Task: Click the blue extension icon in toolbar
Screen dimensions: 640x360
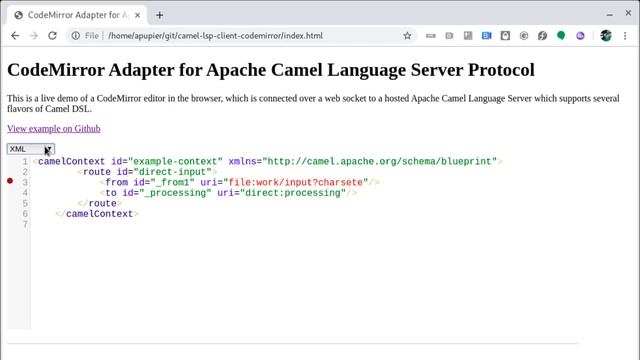Action: pos(487,36)
